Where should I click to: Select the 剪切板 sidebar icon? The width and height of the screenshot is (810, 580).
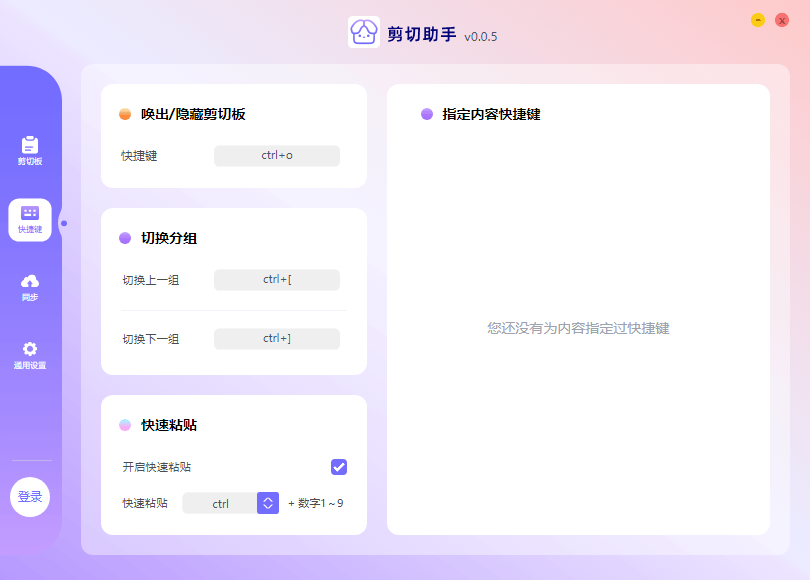pos(30,146)
